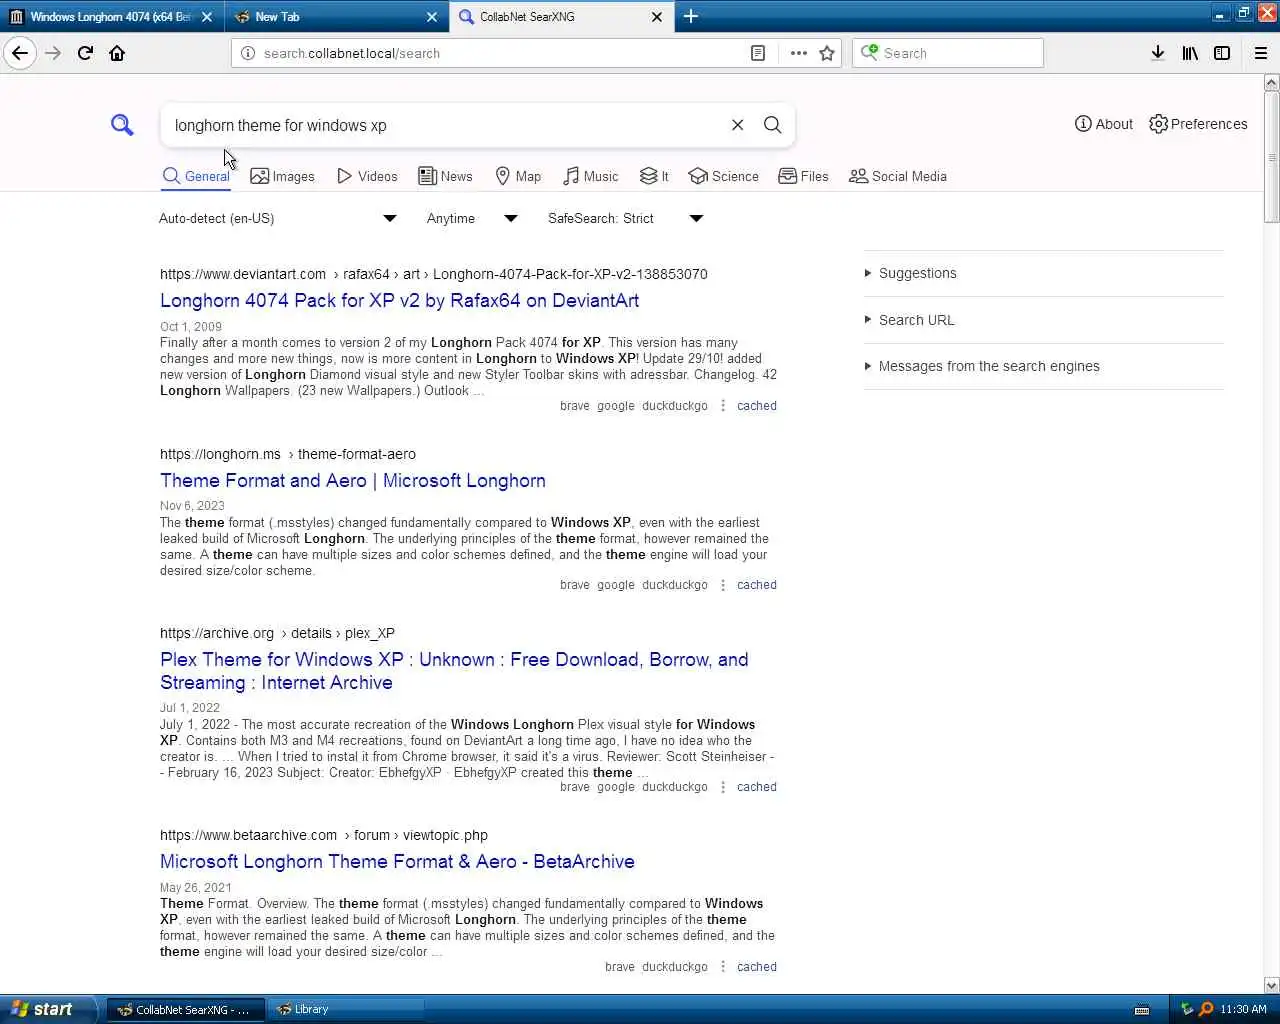Image resolution: width=1280 pixels, height=1024 pixels.
Task: Open the SafeSearch Strict dropdown
Action: pyautogui.click(x=625, y=218)
